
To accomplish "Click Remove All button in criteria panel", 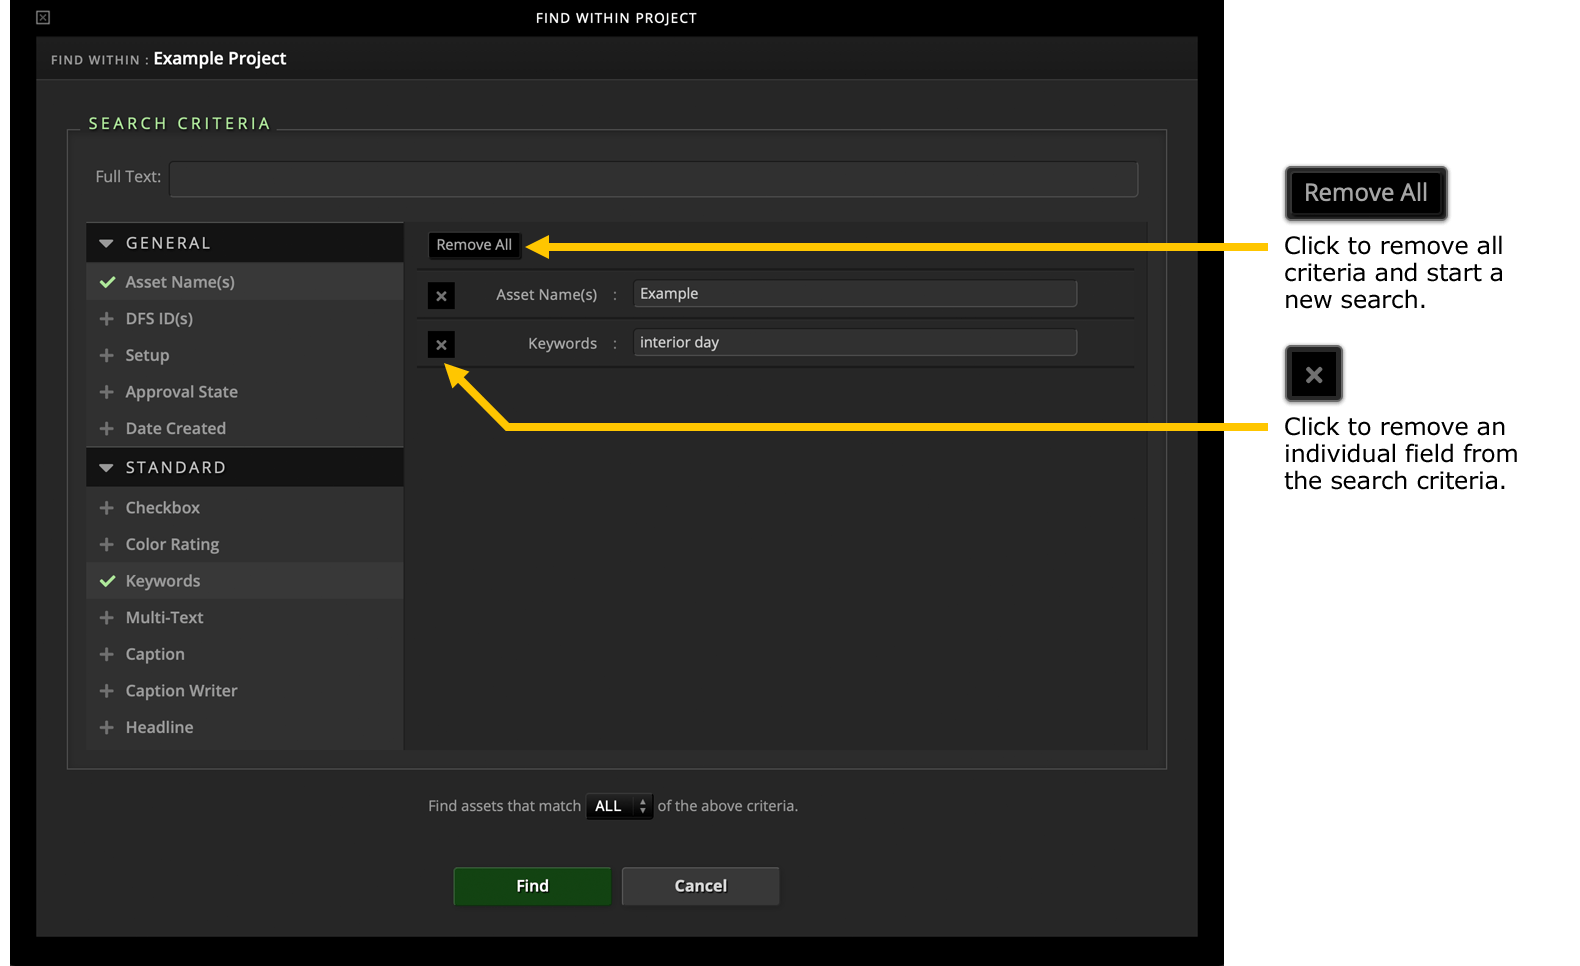I will 474,245.
